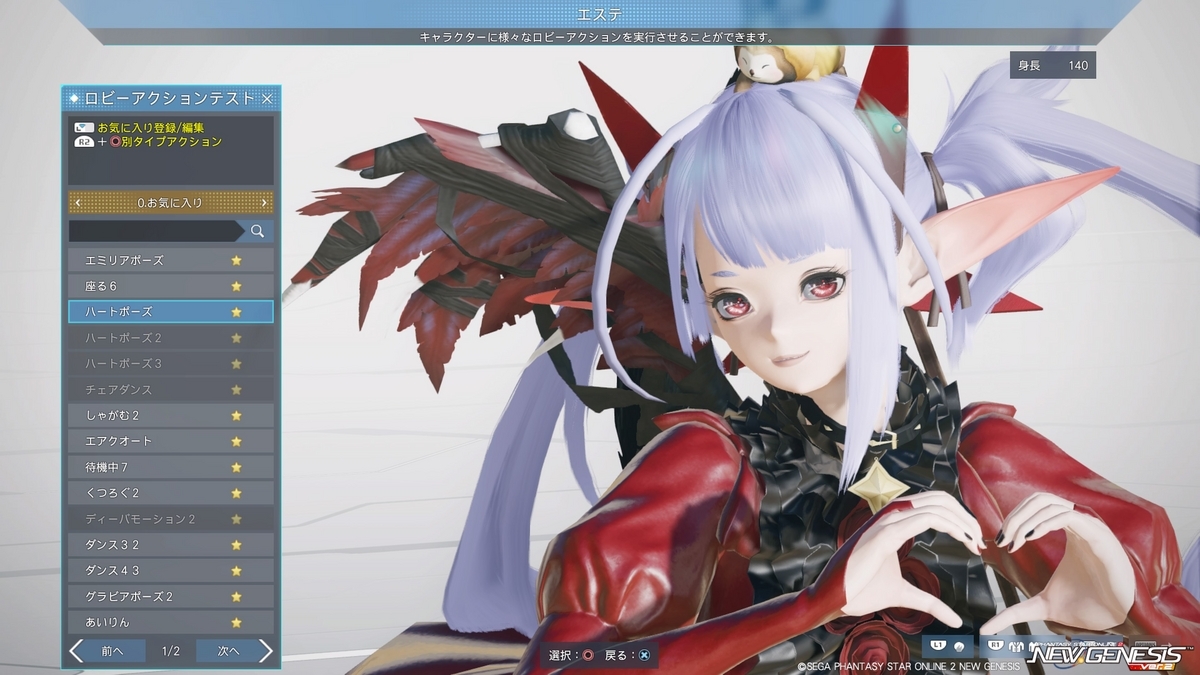
Task: Go to next page with 次へ
Action: 235,651
